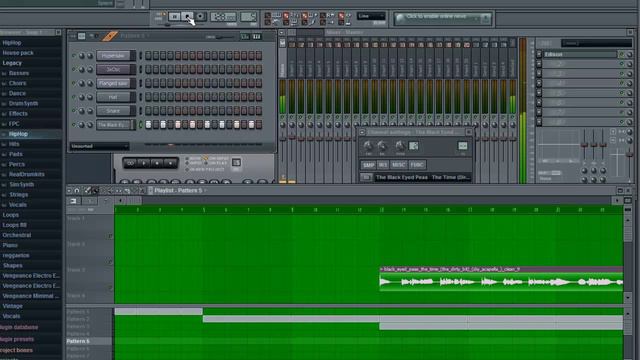Viewport: 640px width, 360px height.
Task: Click the first mixer EQ fader
Action: coord(585,144)
